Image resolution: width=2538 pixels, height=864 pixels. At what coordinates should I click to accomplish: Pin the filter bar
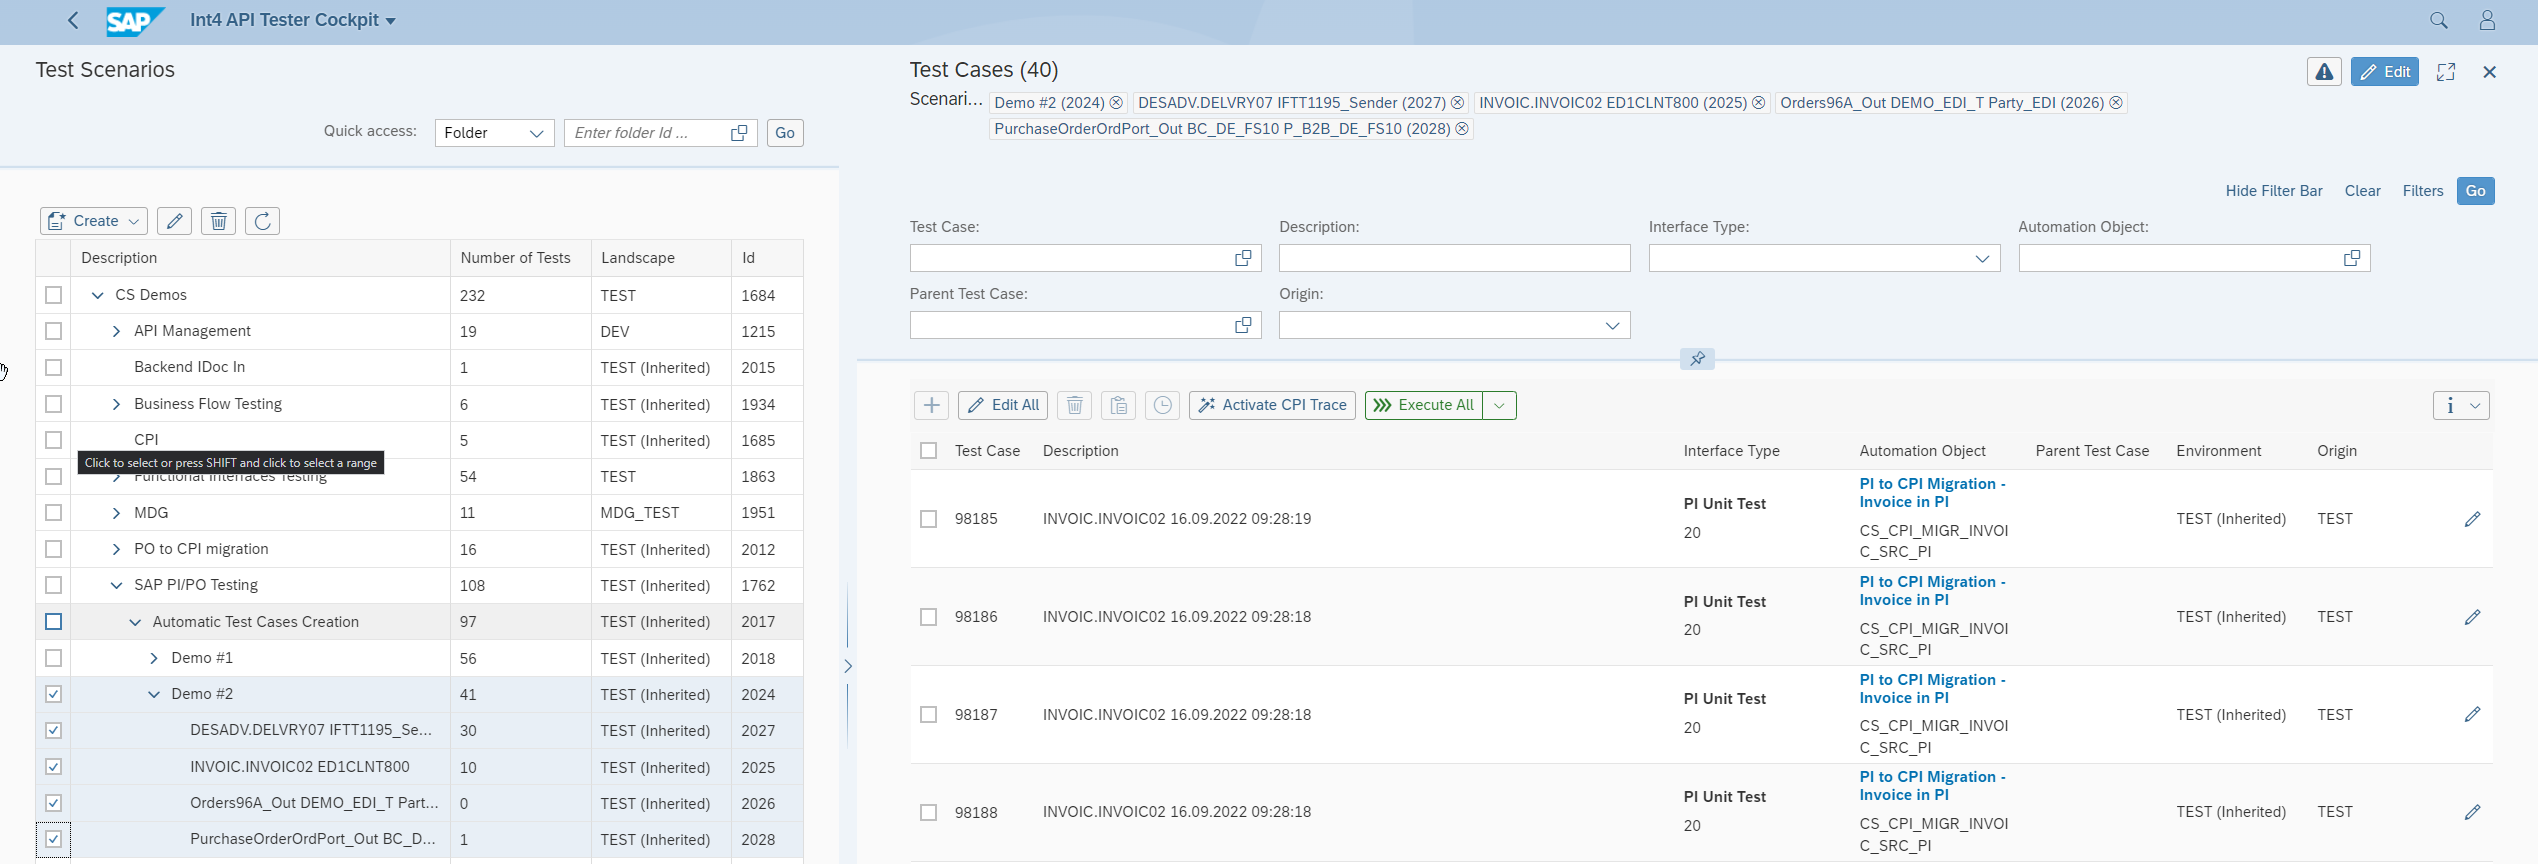pos(1697,359)
